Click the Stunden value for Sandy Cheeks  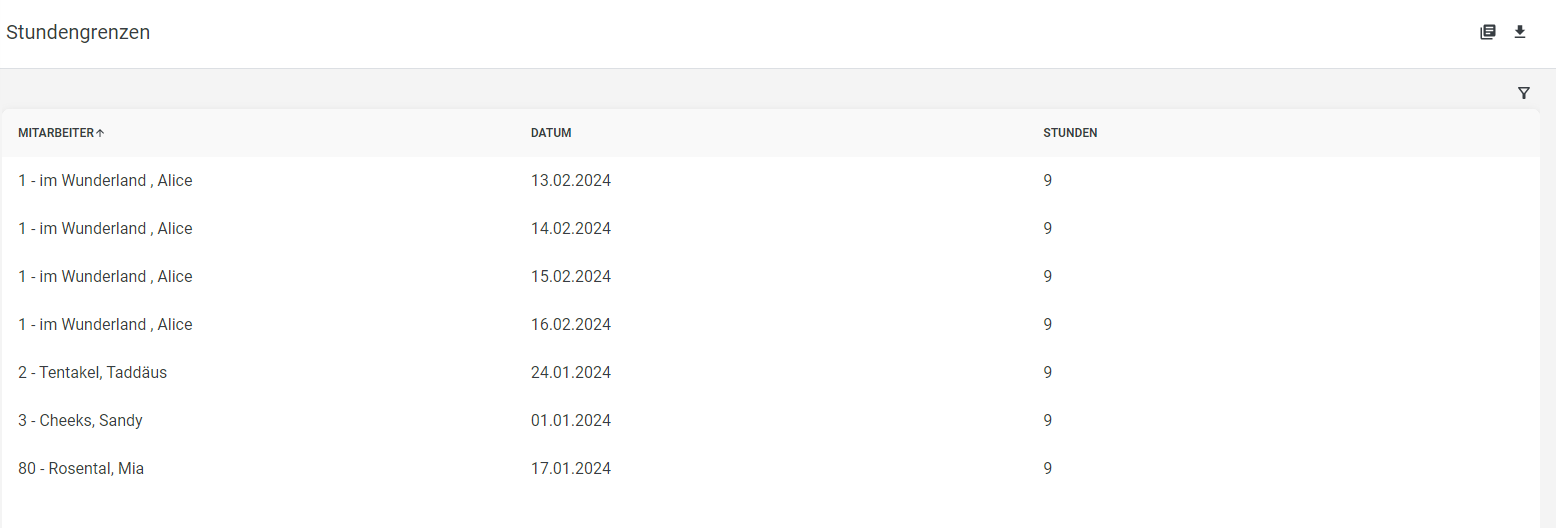coord(1048,421)
